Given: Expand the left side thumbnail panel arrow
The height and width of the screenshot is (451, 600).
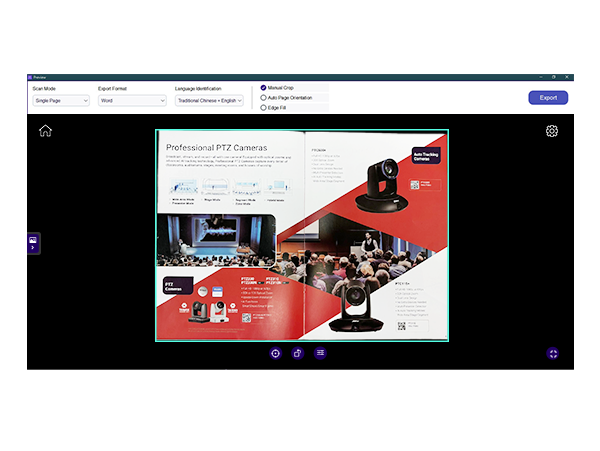Looking at the screenshot, I should (x=33, y=249).
